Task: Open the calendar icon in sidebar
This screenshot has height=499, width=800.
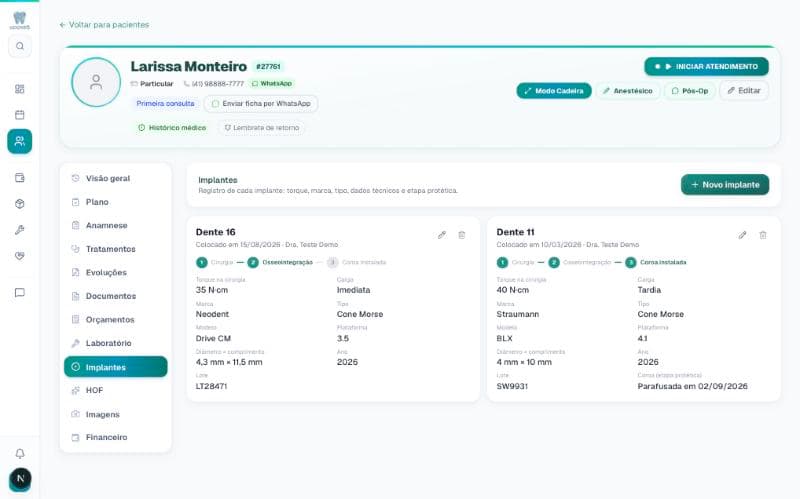Action: [x=20, y=114]
